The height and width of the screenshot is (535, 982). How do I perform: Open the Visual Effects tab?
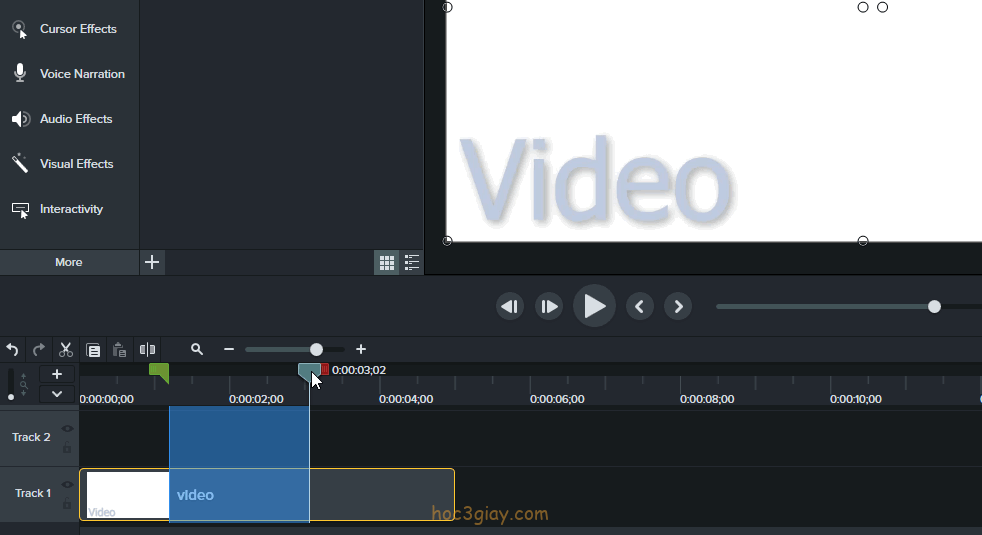(x=76, y=164)
